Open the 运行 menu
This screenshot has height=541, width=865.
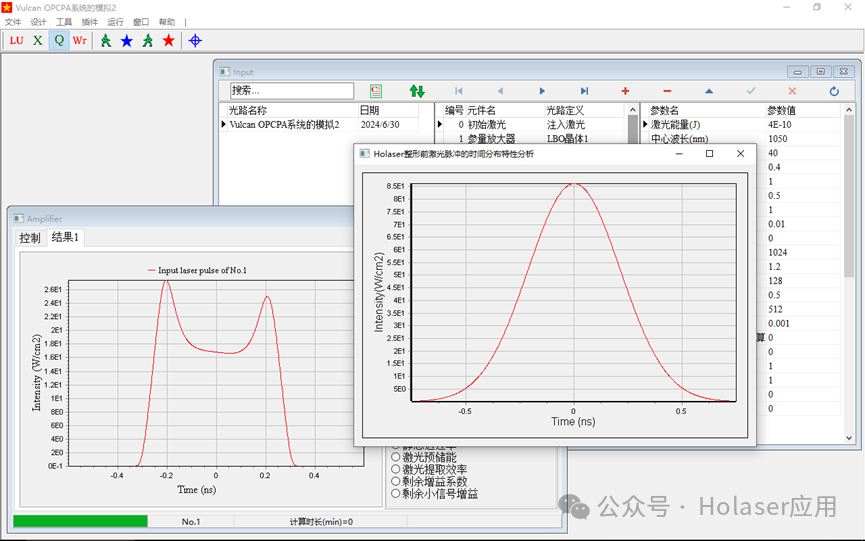(115, 22)
